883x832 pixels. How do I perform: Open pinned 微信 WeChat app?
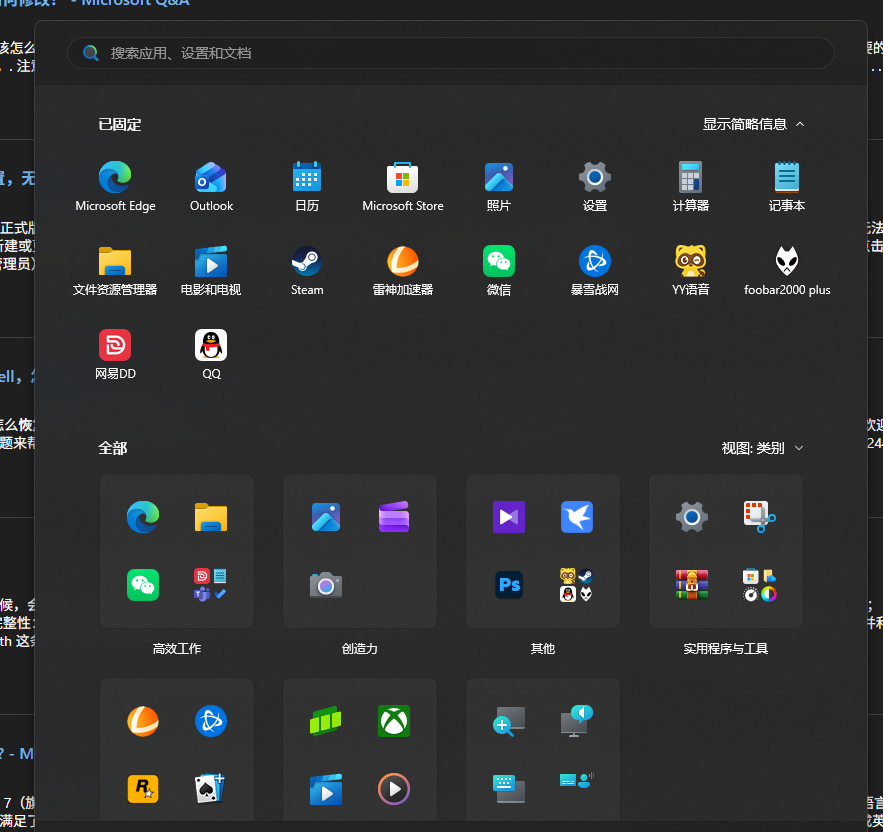point(499,271)
